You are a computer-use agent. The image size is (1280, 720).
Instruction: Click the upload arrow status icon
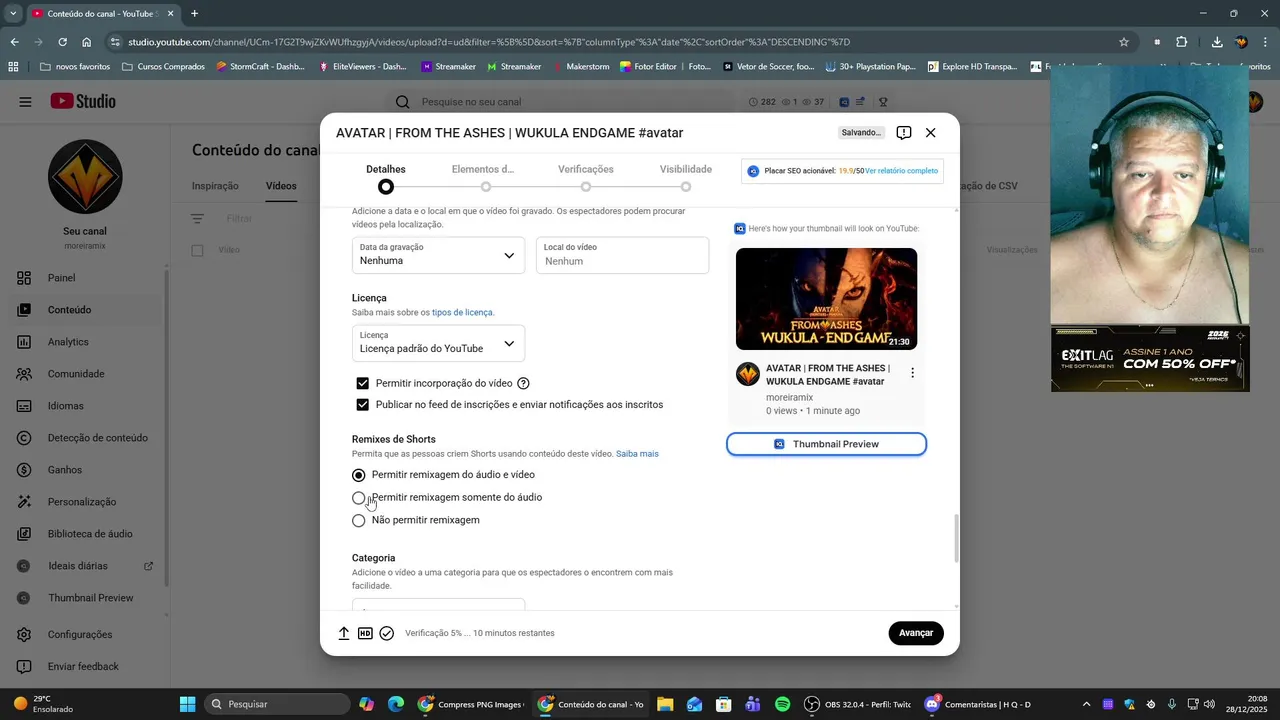[344, 633]
